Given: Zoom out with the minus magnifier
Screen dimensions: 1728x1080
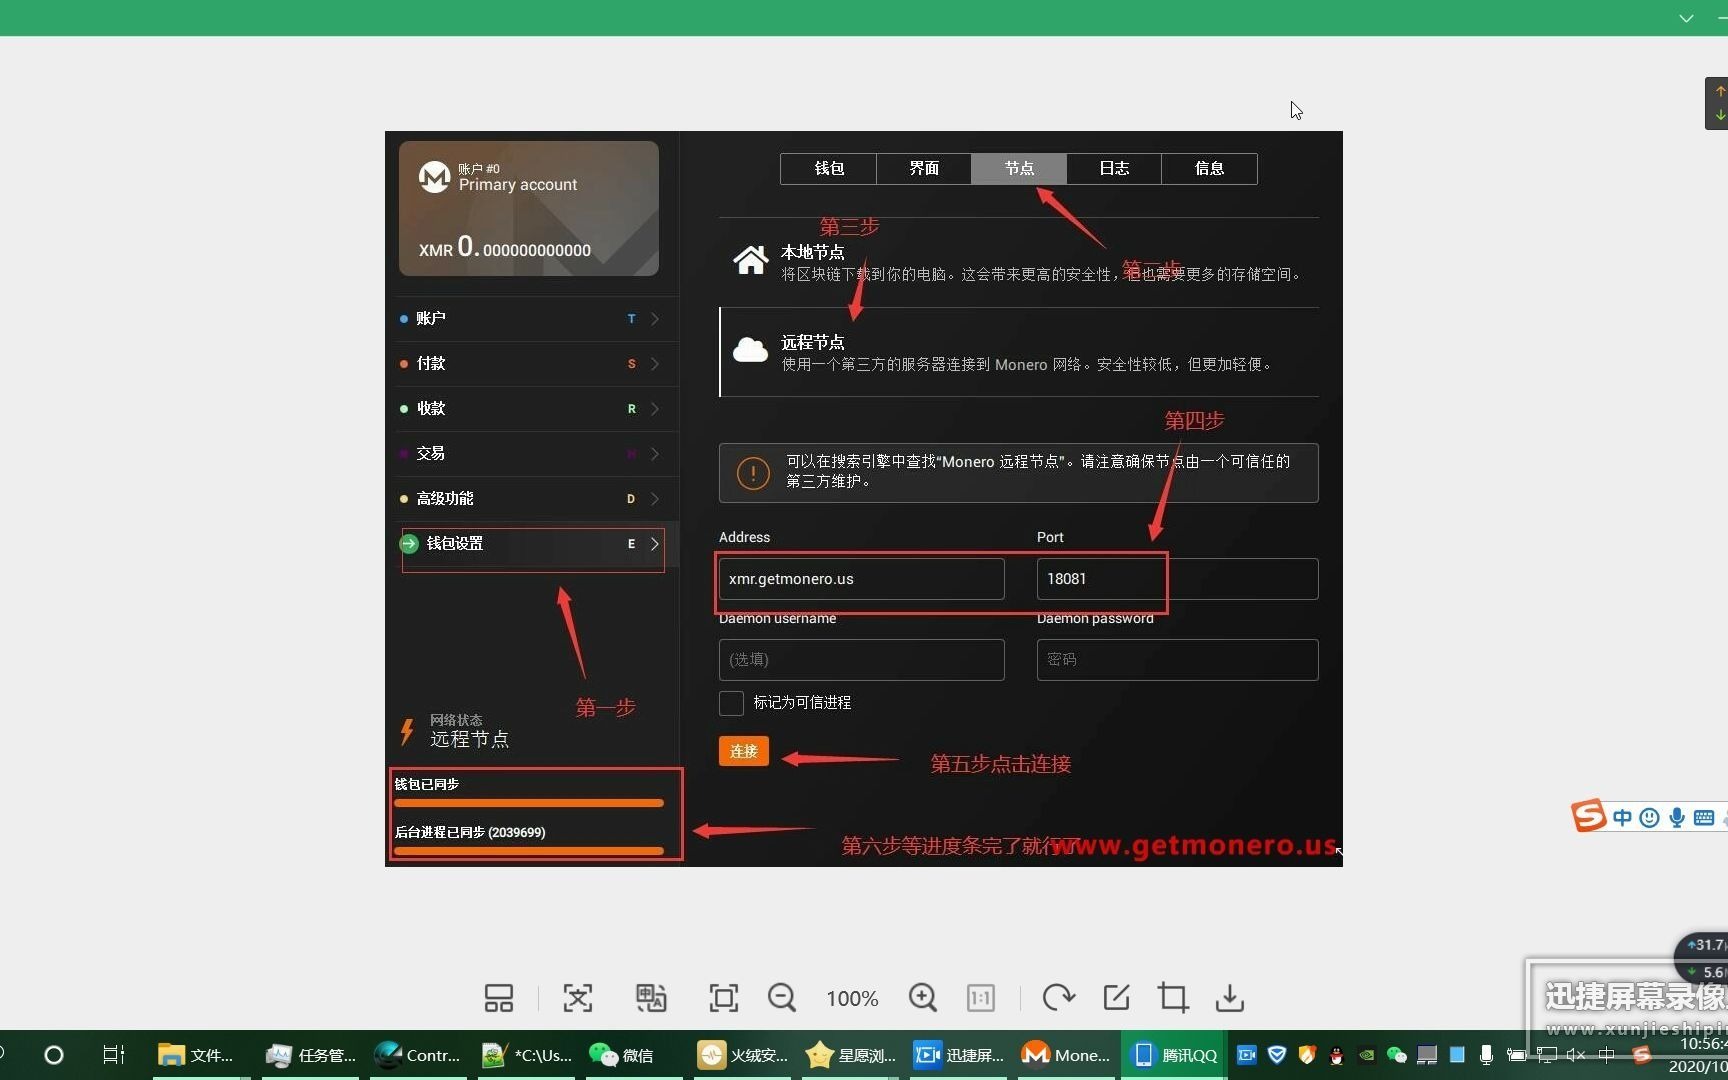Looking at the screenshot, I should pos(781,997).
